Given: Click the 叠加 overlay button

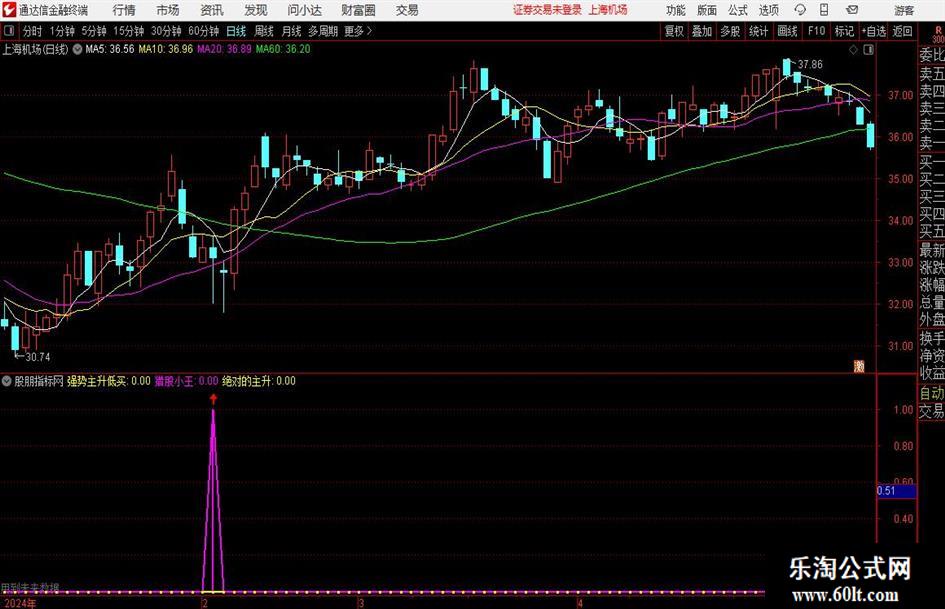Looking at the screenshot, I should tap(702, 31).
